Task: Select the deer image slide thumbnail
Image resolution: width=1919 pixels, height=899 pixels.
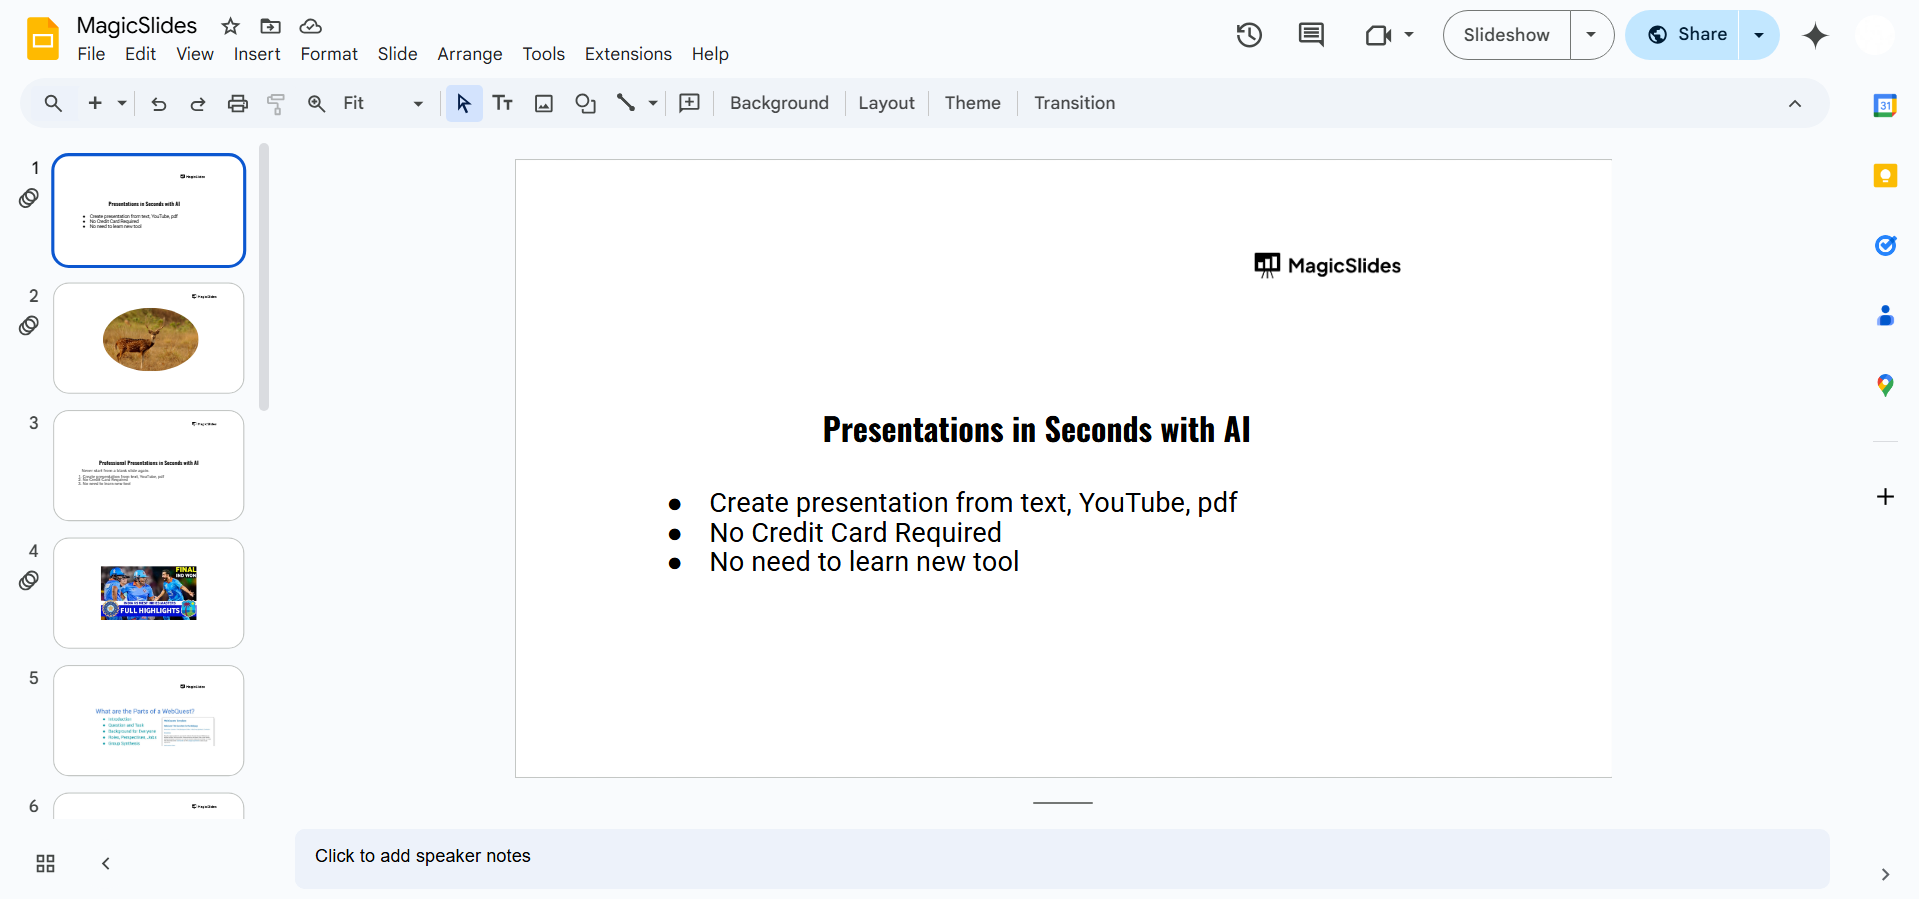Action: pos(149,338)
